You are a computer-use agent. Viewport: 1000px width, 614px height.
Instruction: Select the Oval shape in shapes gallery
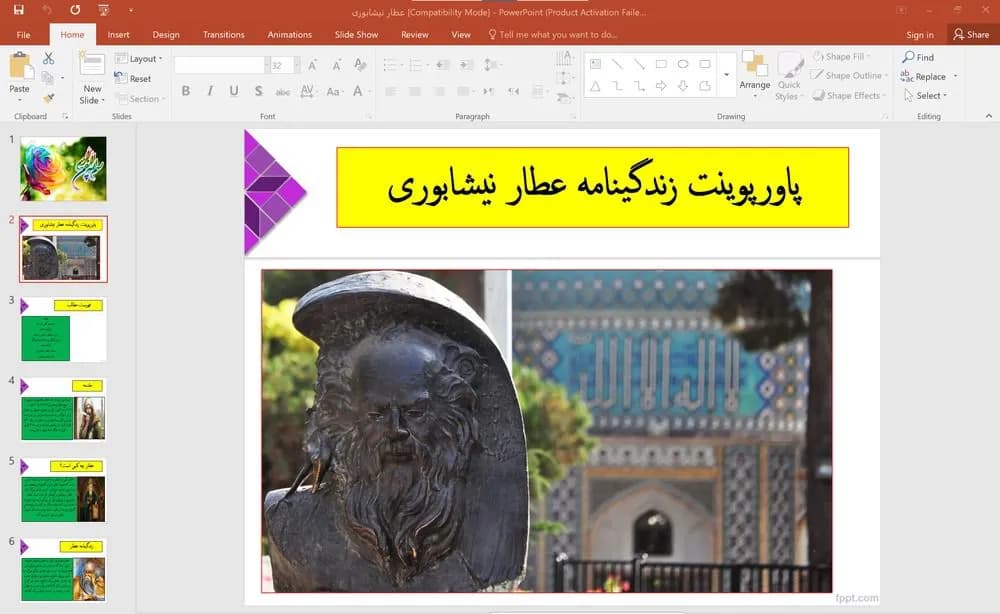[683, 64]
